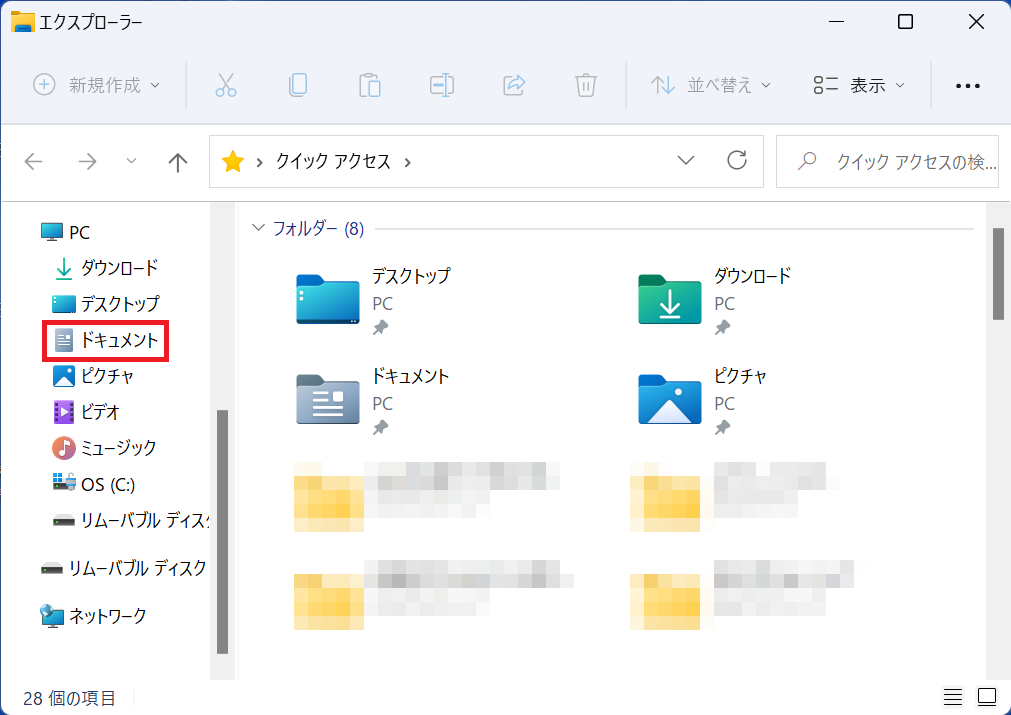Click the エクスプローラー title bar folder icon

click(x=23, y=22)
